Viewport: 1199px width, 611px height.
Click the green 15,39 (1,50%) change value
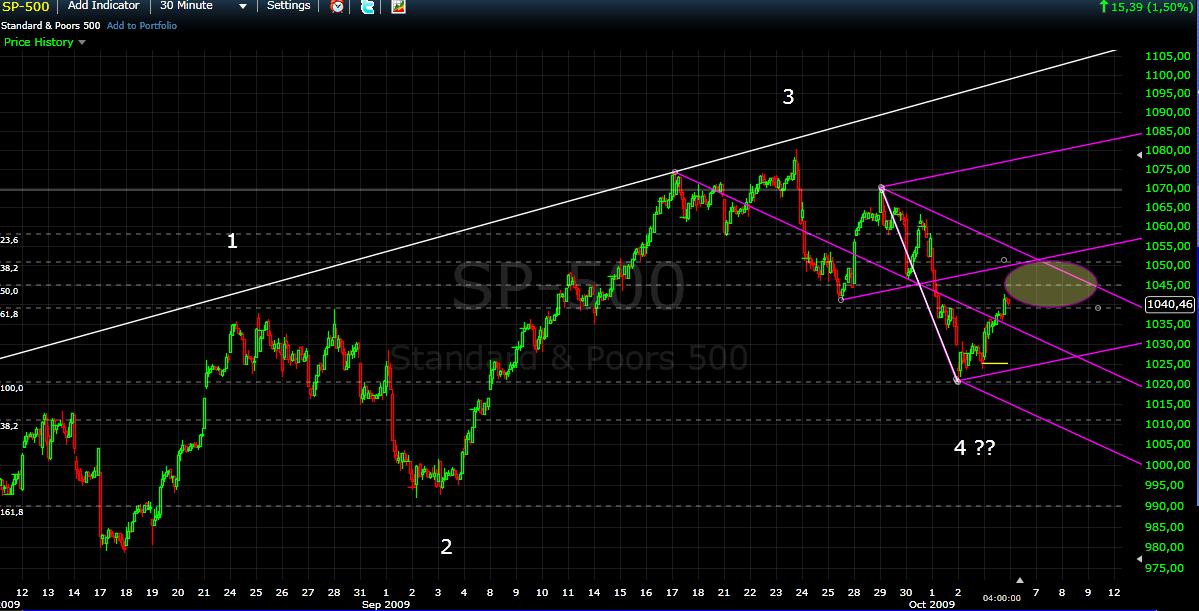(x=1145, y=7)
